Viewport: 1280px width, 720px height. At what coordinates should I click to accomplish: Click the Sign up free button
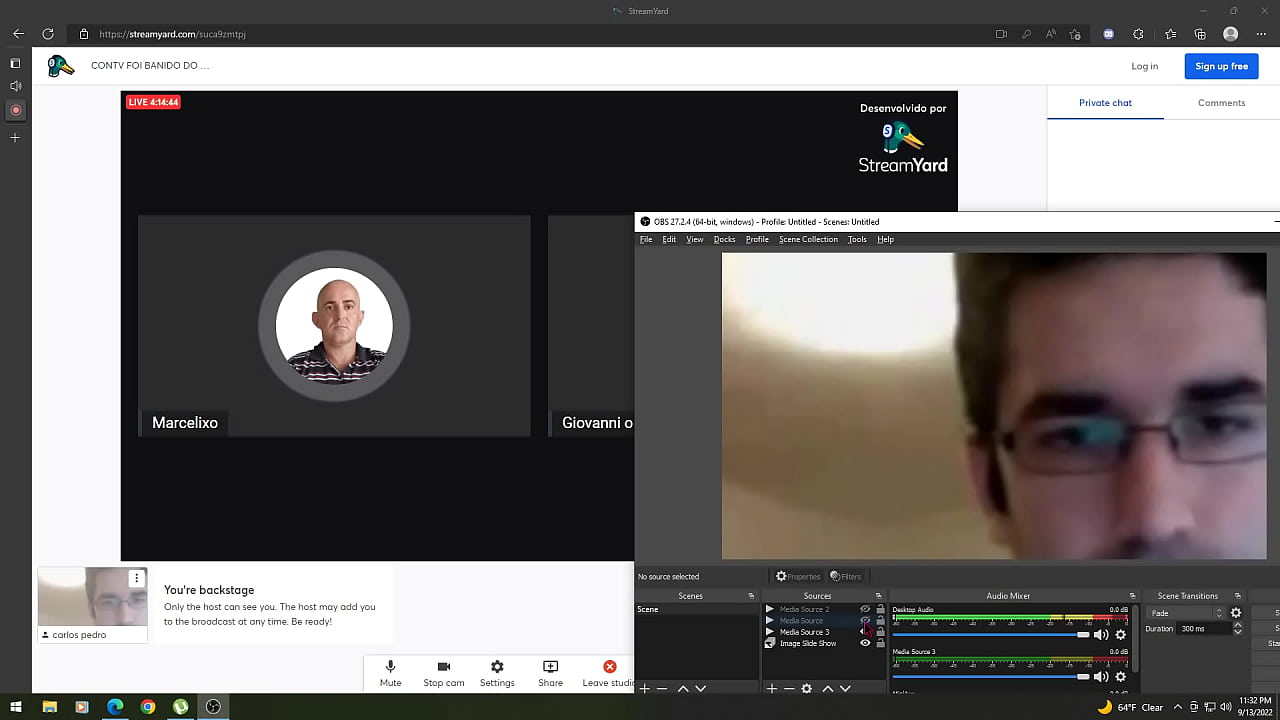1221,66
